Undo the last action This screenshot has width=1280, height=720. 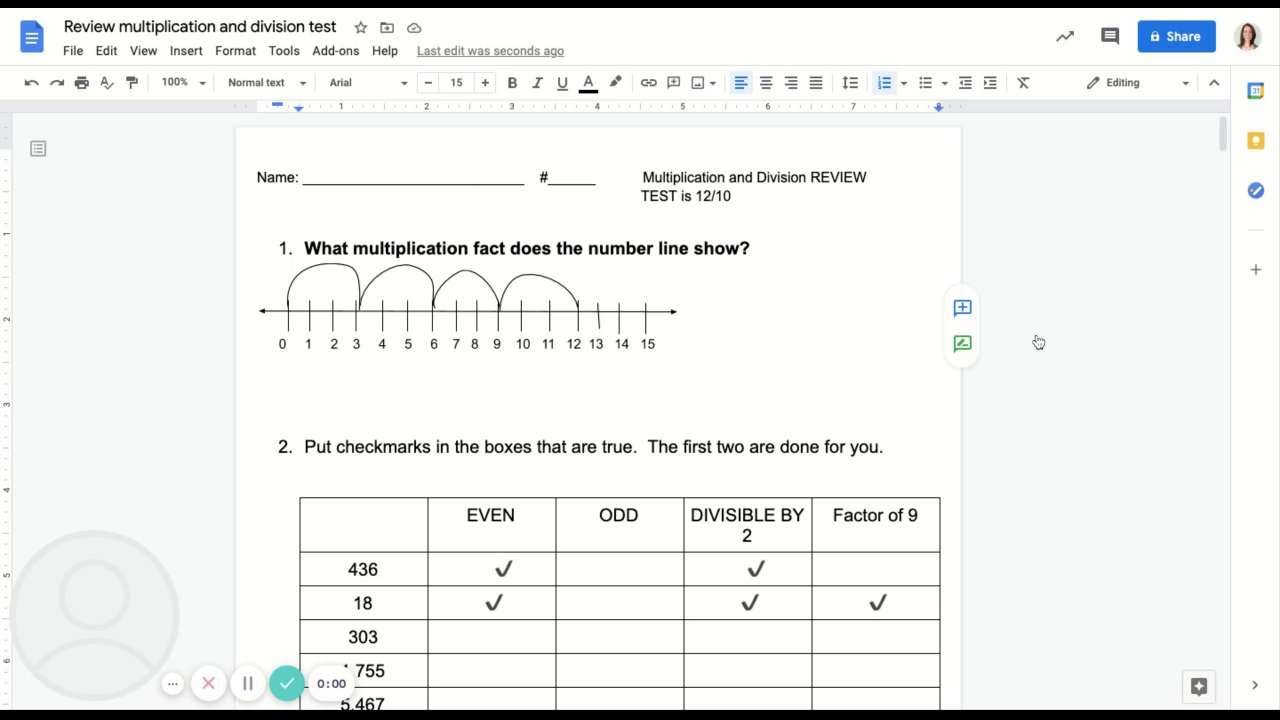[x=32, y=83]
